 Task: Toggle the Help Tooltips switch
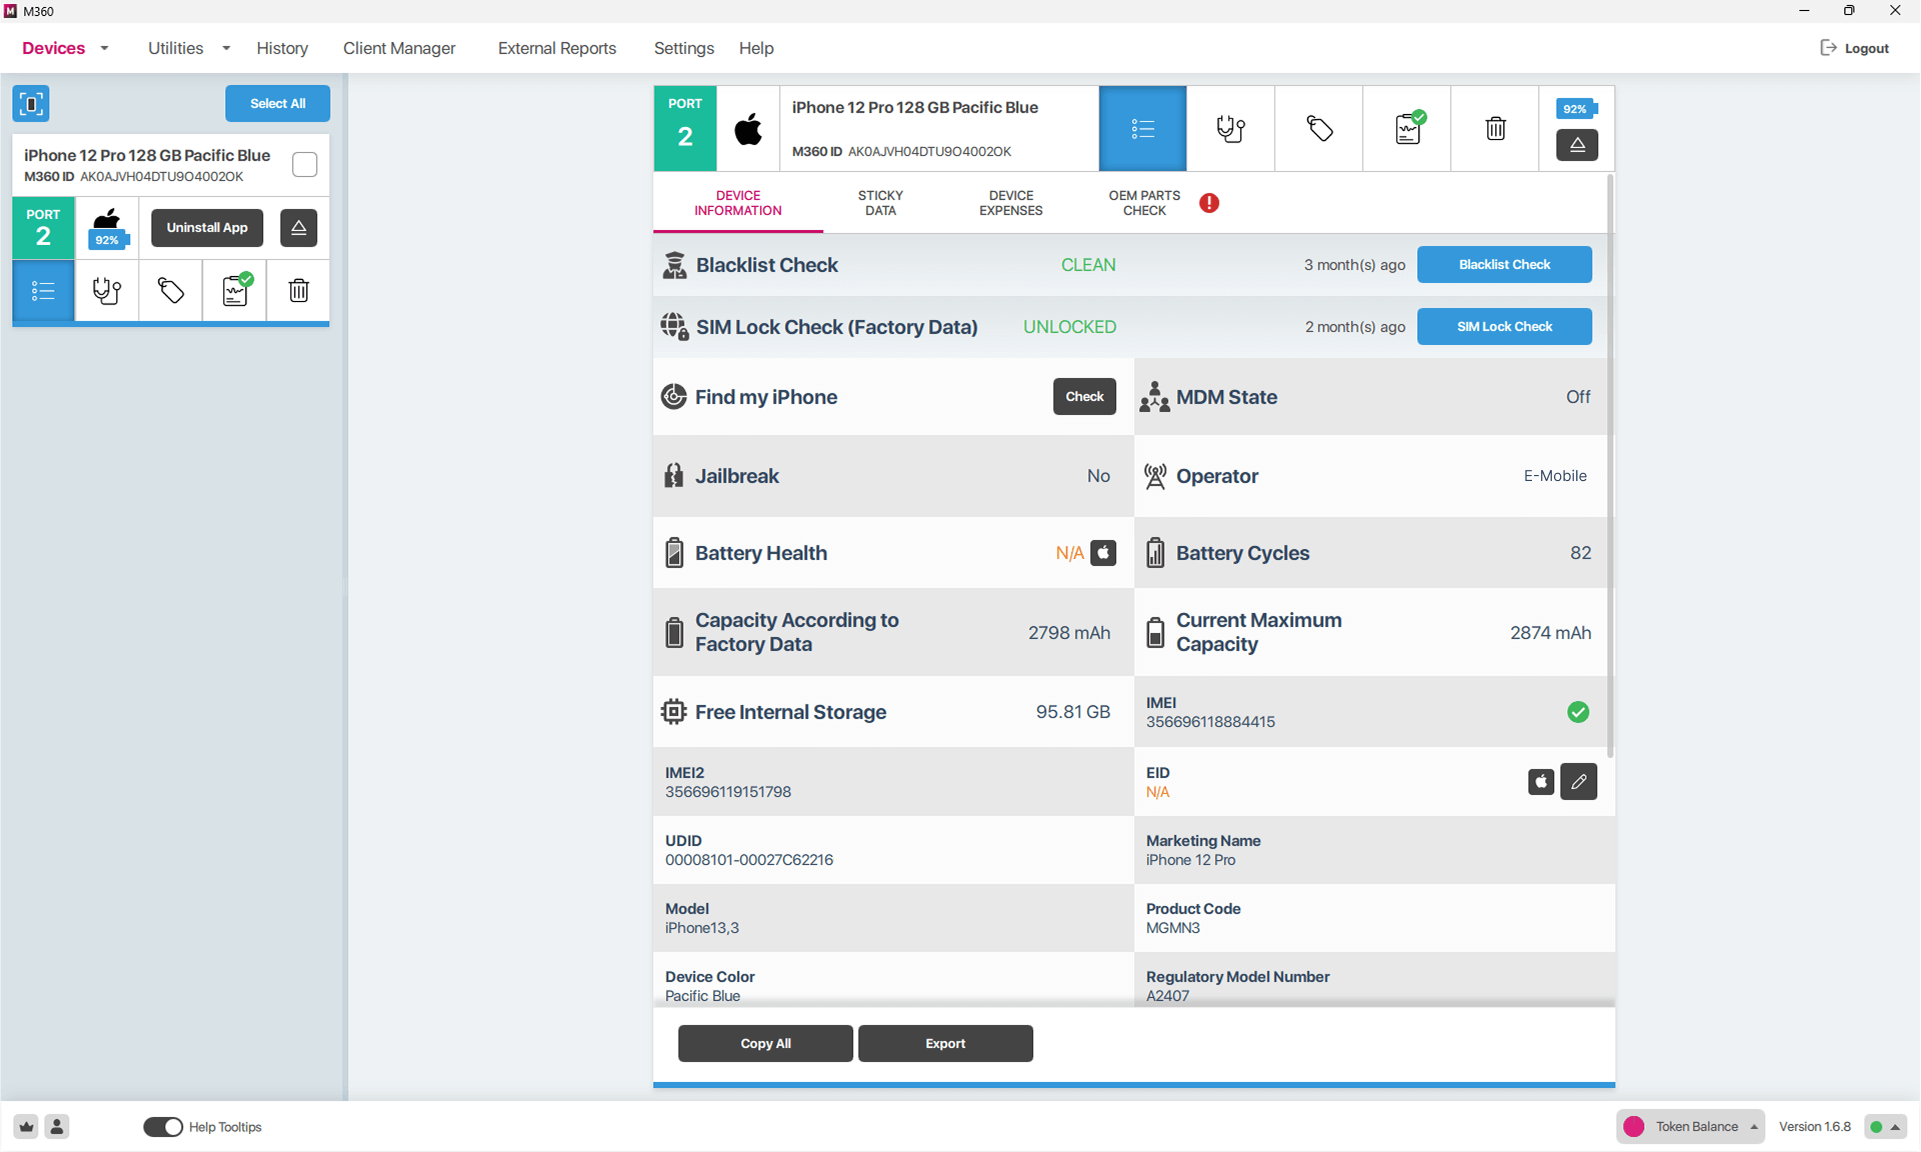163,1127
